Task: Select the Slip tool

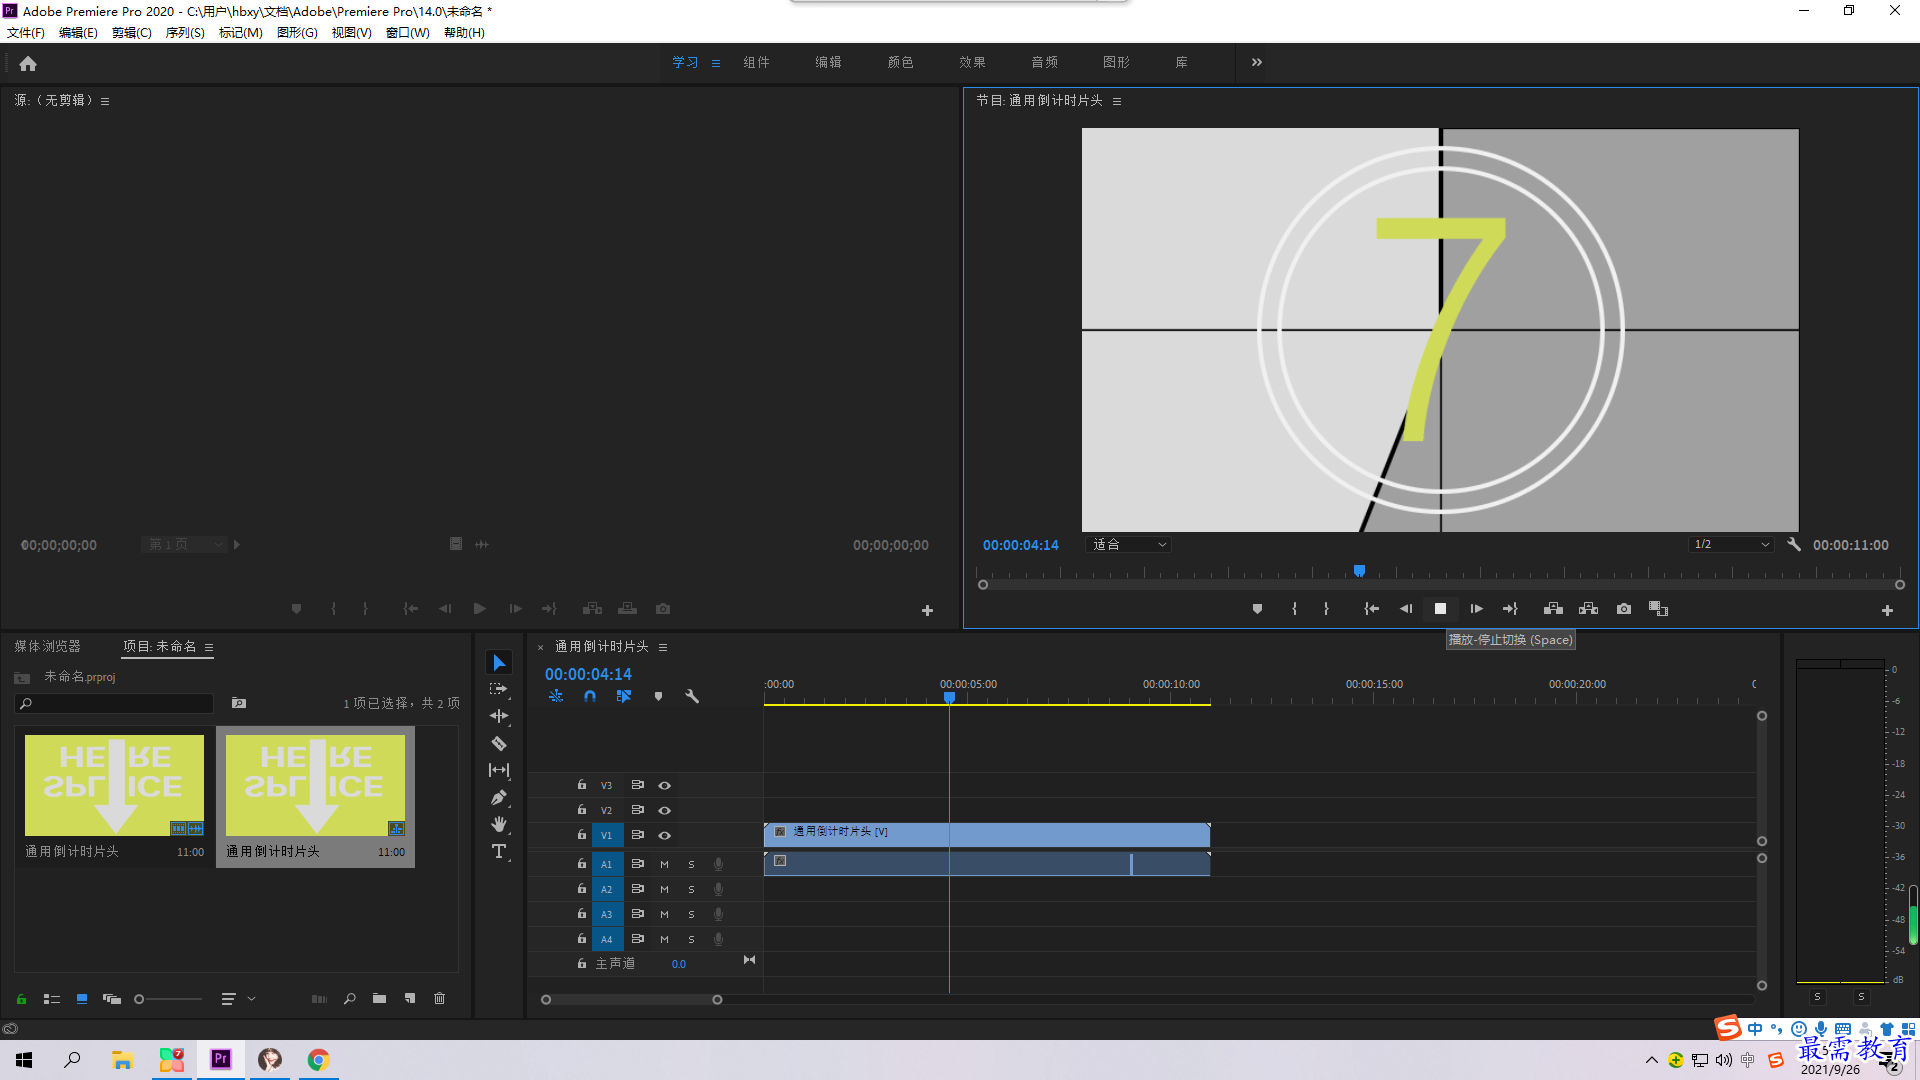Action: tap(499, 770)
